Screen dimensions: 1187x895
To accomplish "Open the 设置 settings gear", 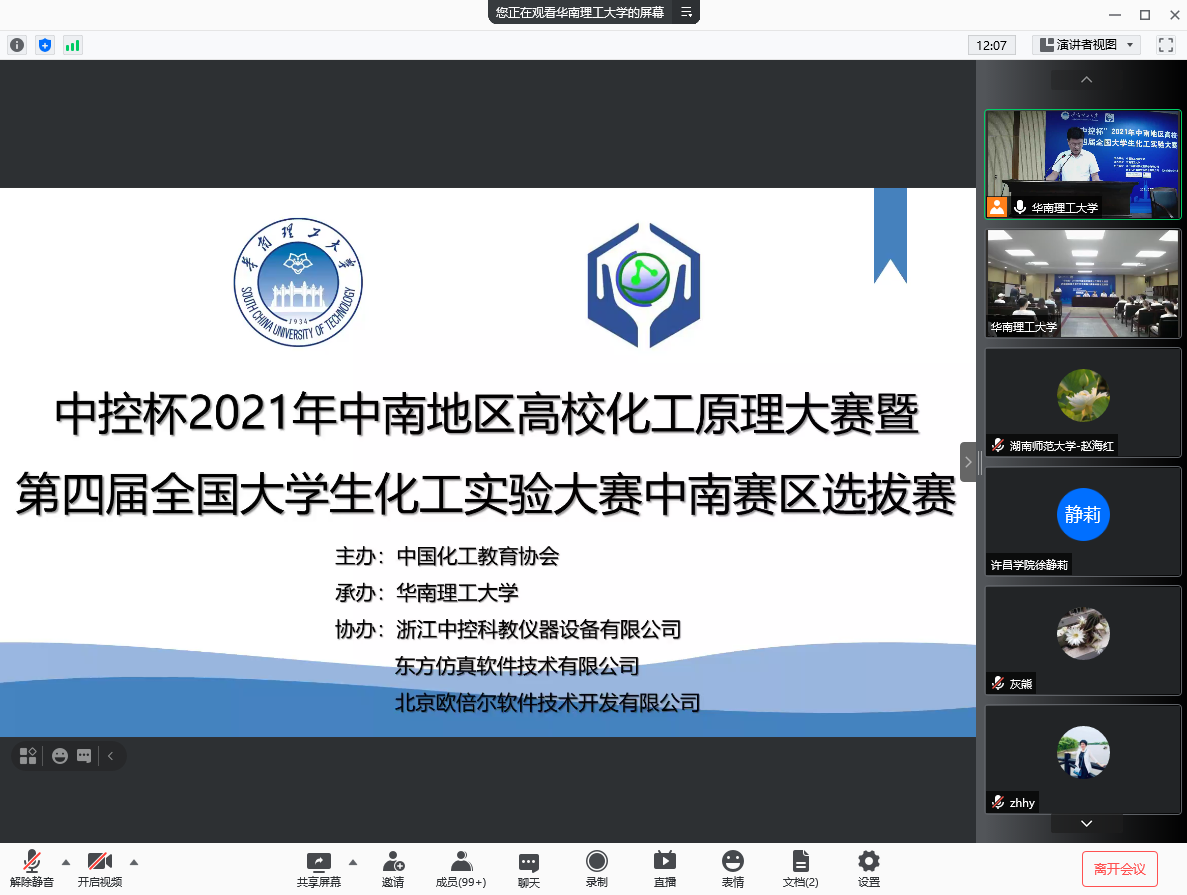I will (869, 868).
